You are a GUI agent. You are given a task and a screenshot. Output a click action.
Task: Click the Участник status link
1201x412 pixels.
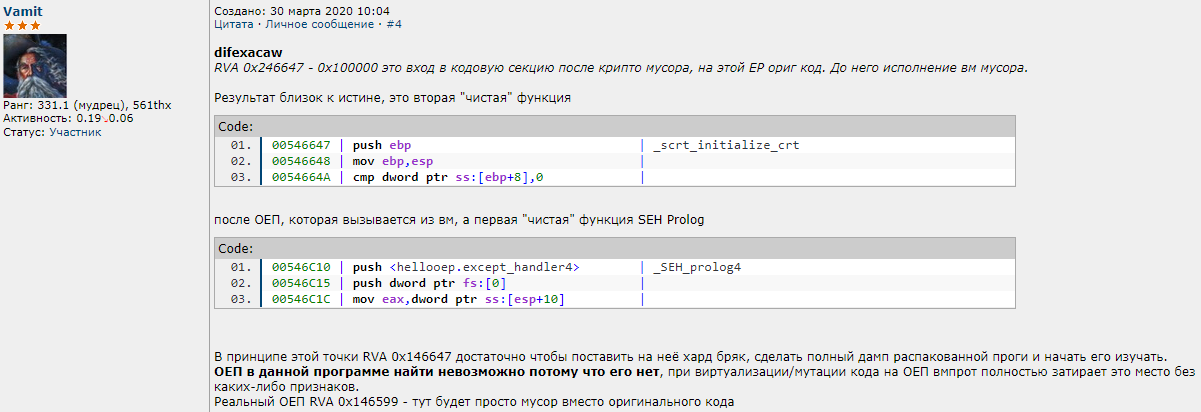[x=75, y=132]
